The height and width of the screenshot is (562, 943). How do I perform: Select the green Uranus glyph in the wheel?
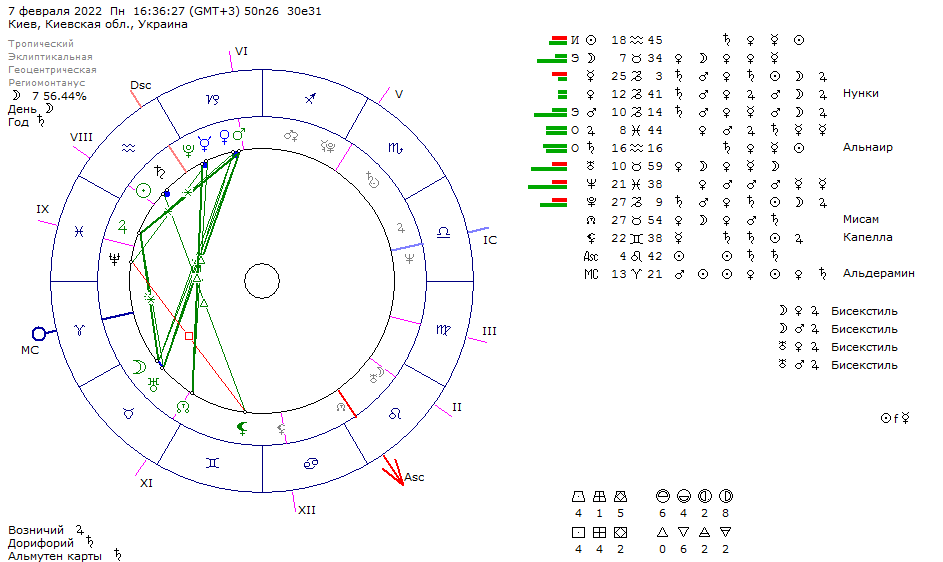click(153, 384)
